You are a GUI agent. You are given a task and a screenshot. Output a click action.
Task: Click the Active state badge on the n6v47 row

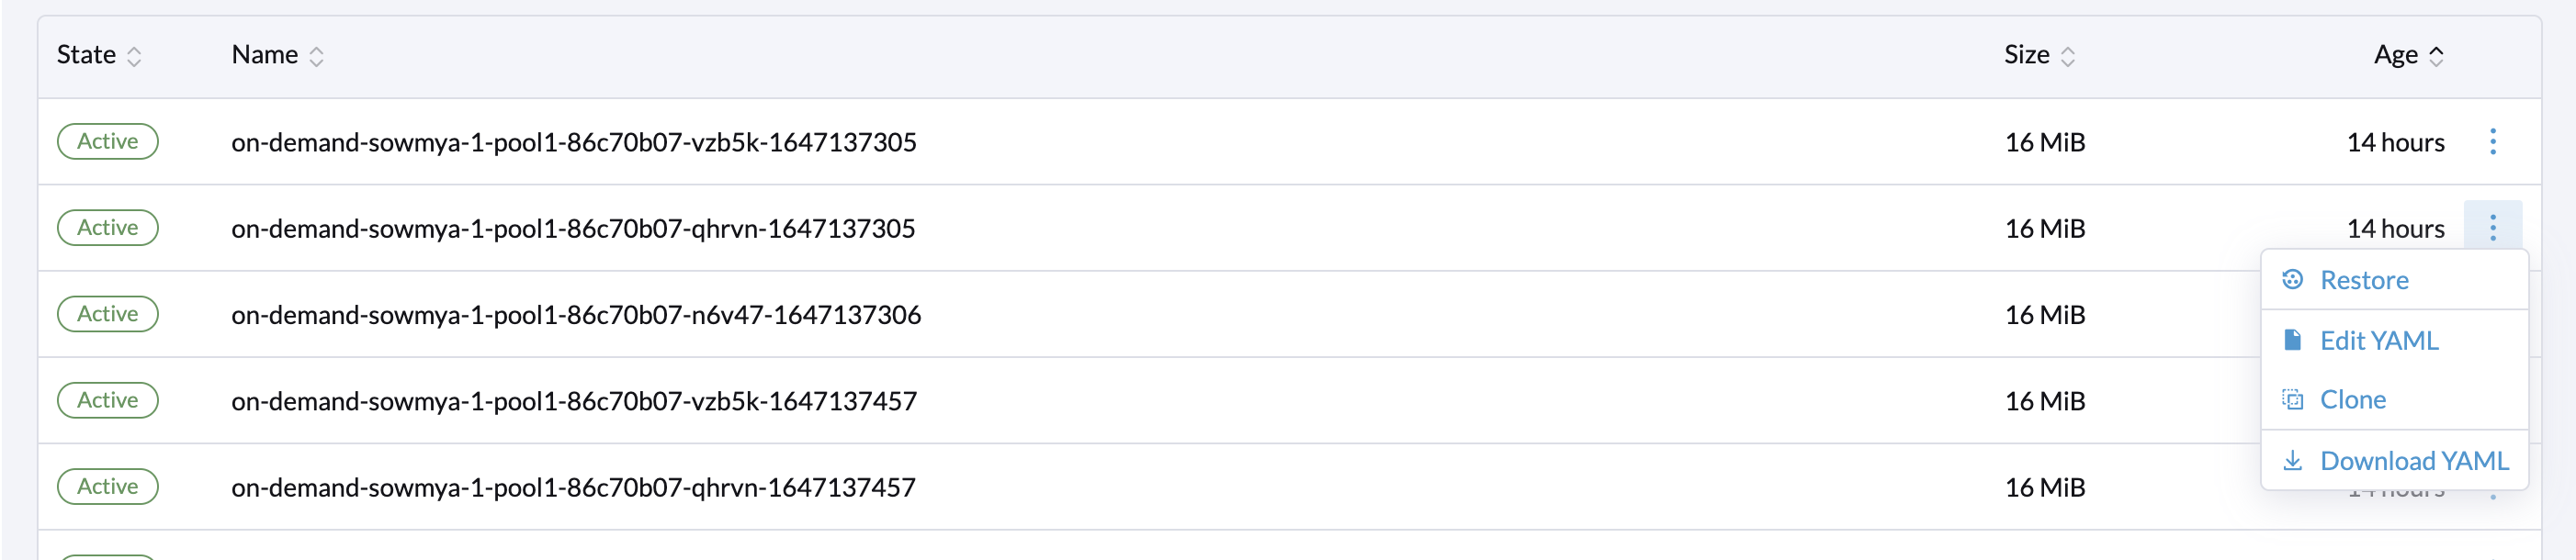pyautogui.click(x=107, y=313)
